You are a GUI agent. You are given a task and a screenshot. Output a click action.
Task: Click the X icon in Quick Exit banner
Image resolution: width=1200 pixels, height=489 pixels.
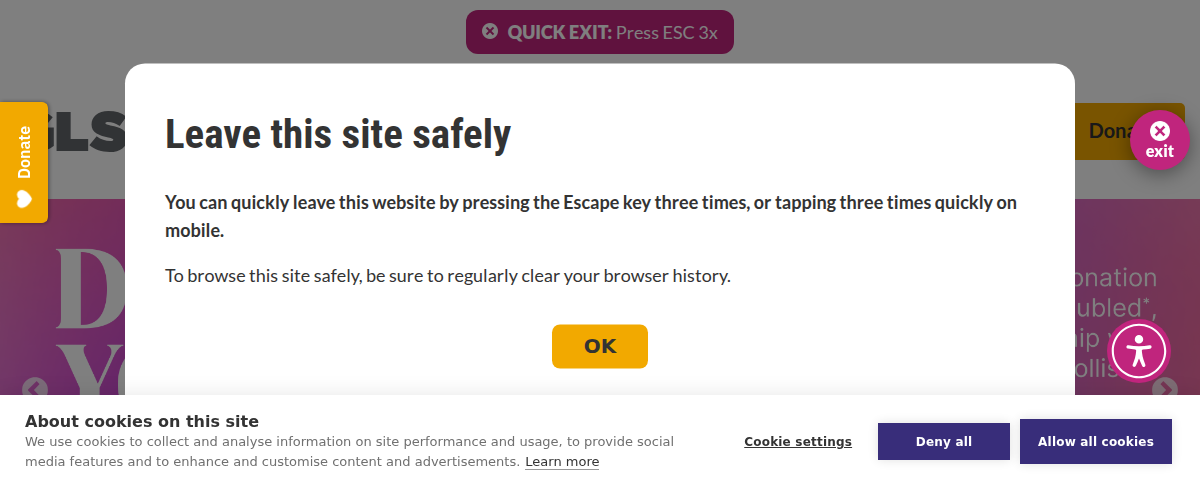(490, 31)
